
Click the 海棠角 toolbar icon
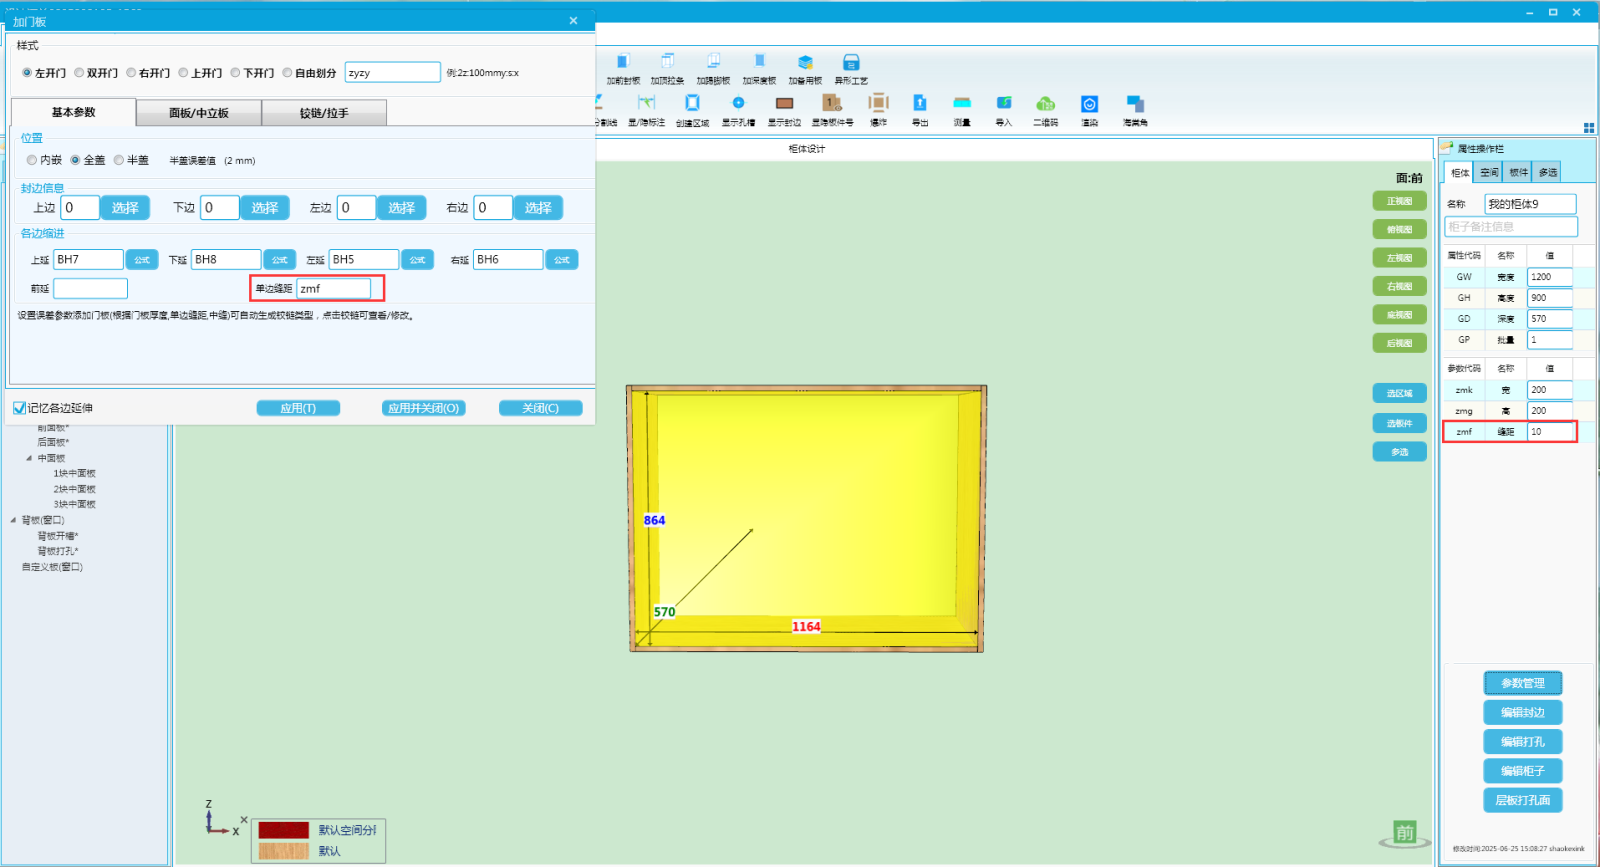coord(1135,110)
